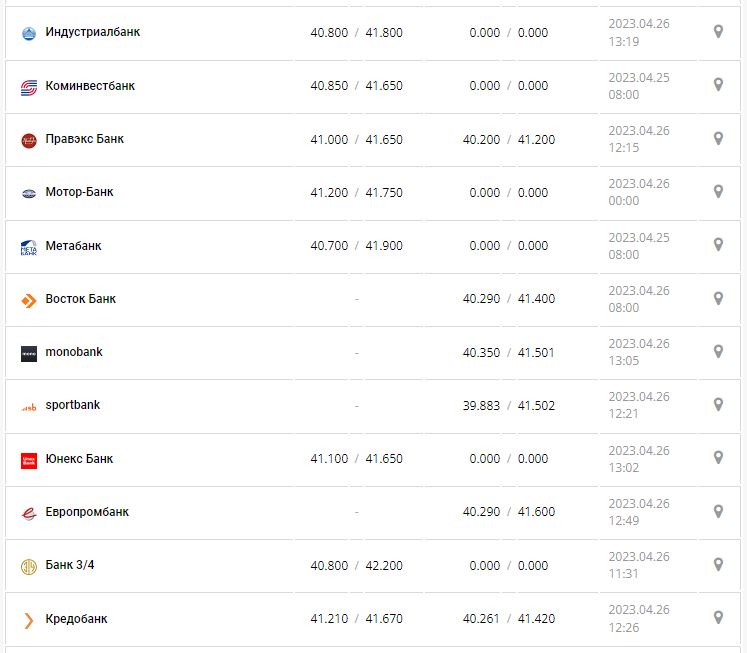Open the Правэкс Банк name link
Viewport: 747px width, 653px height.
[85, 139]
